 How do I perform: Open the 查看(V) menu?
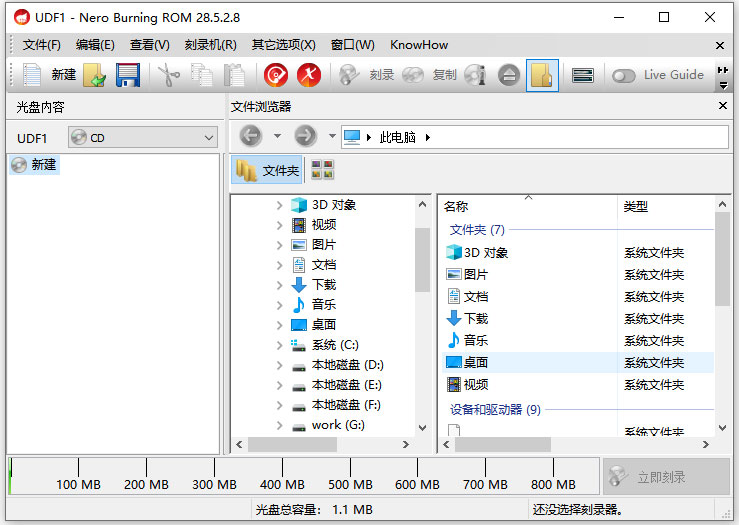click(149, 45)
